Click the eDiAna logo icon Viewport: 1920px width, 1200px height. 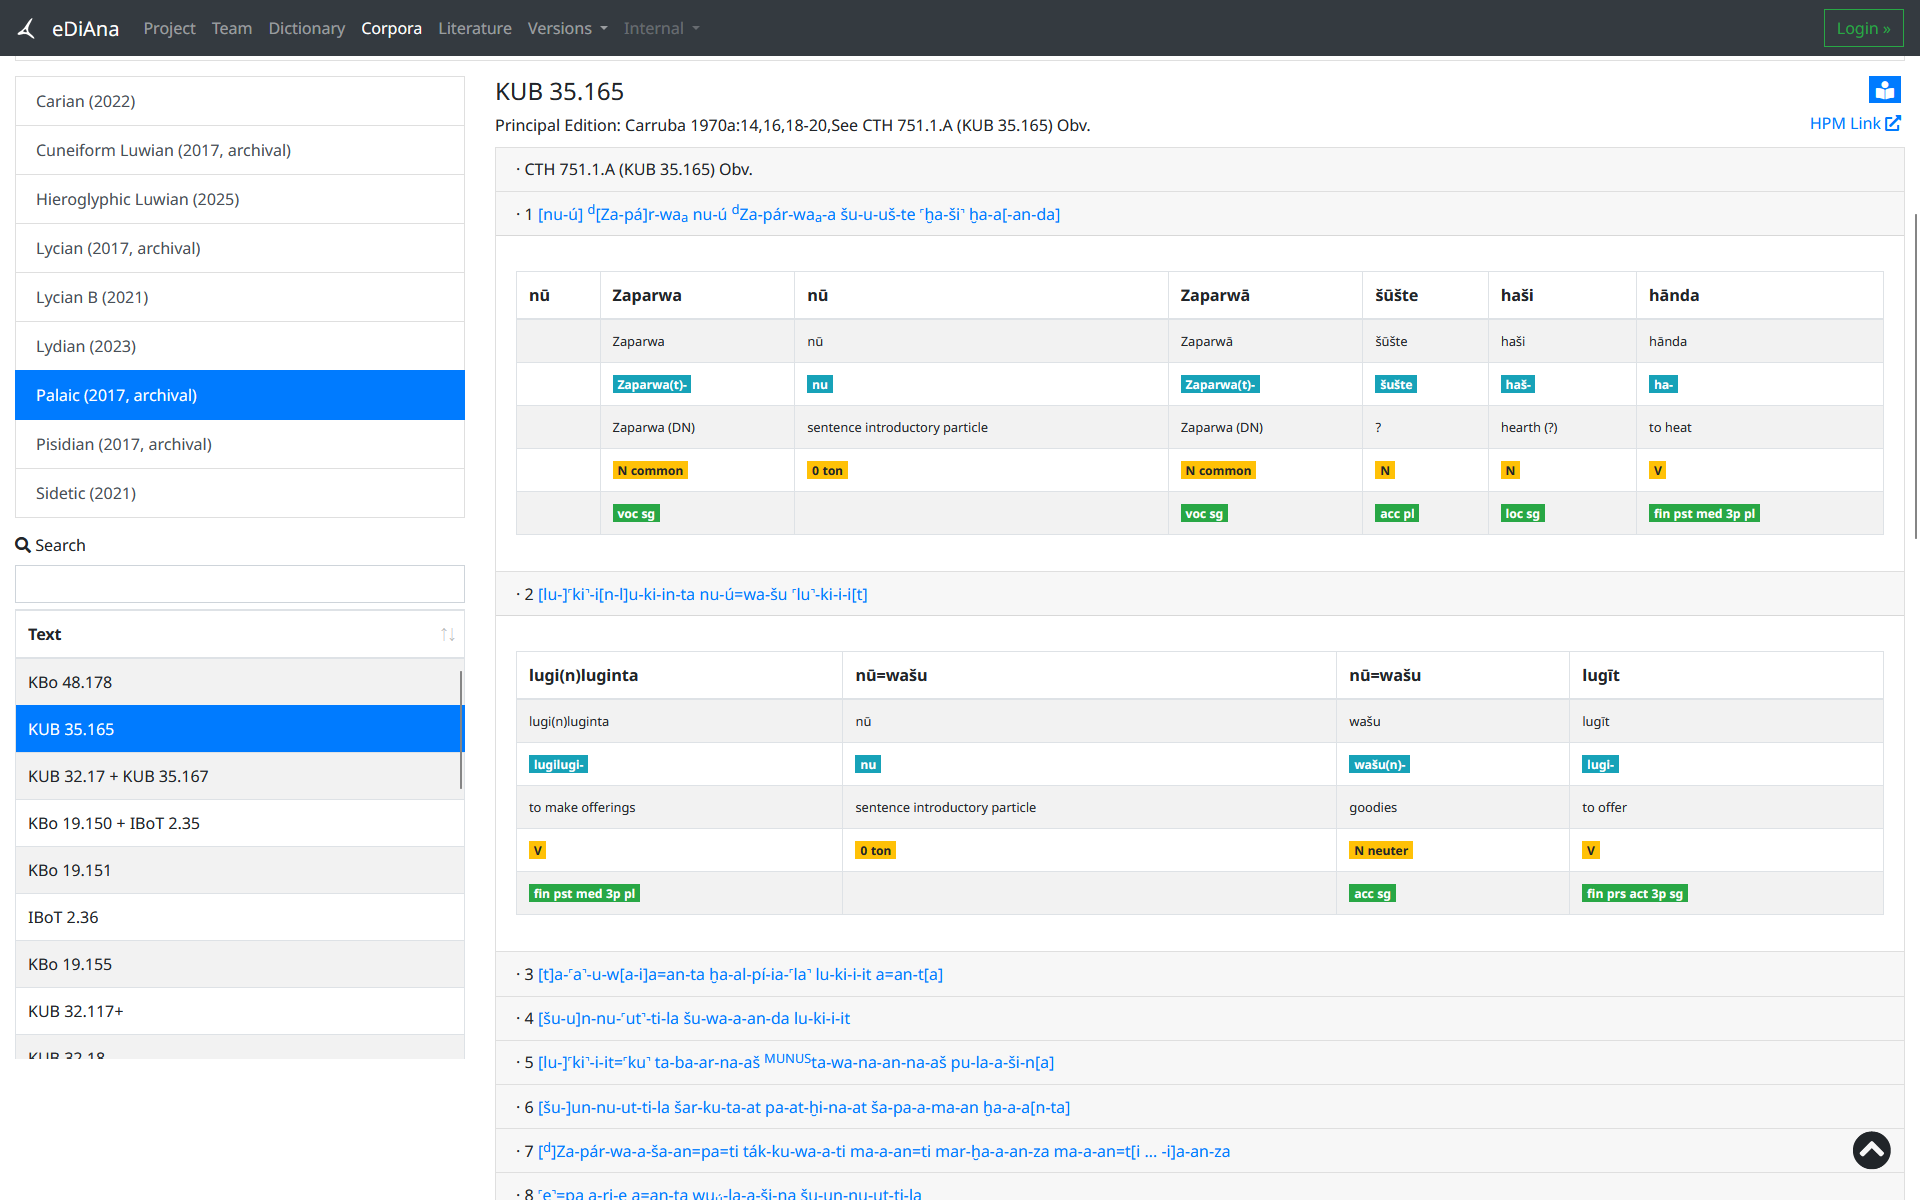[x=27, y=28]
